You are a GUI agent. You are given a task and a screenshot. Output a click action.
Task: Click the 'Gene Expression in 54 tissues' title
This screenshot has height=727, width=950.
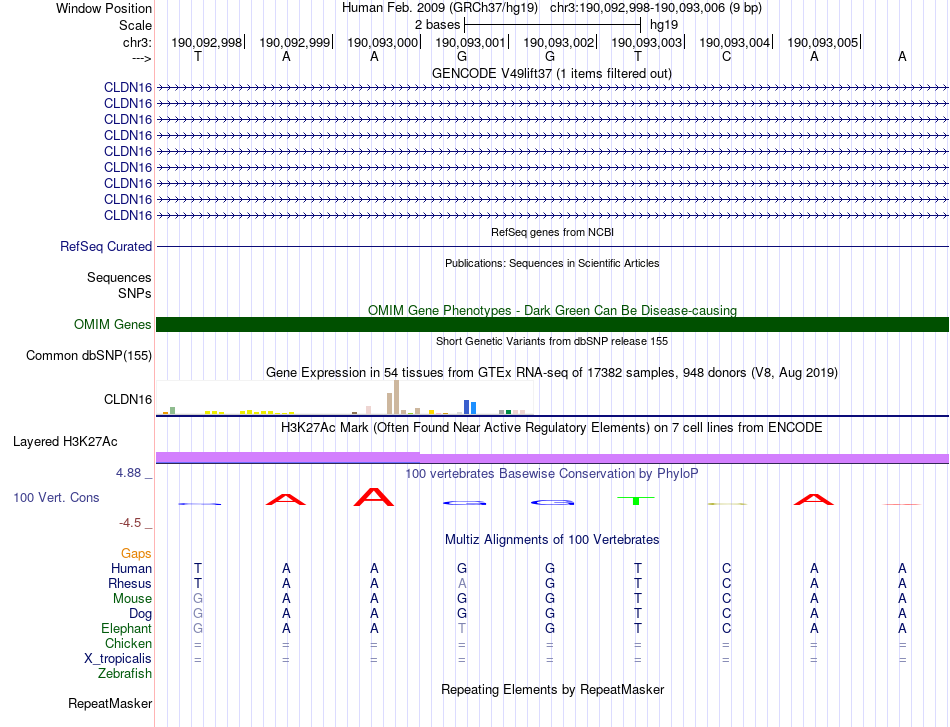(552, 373)
